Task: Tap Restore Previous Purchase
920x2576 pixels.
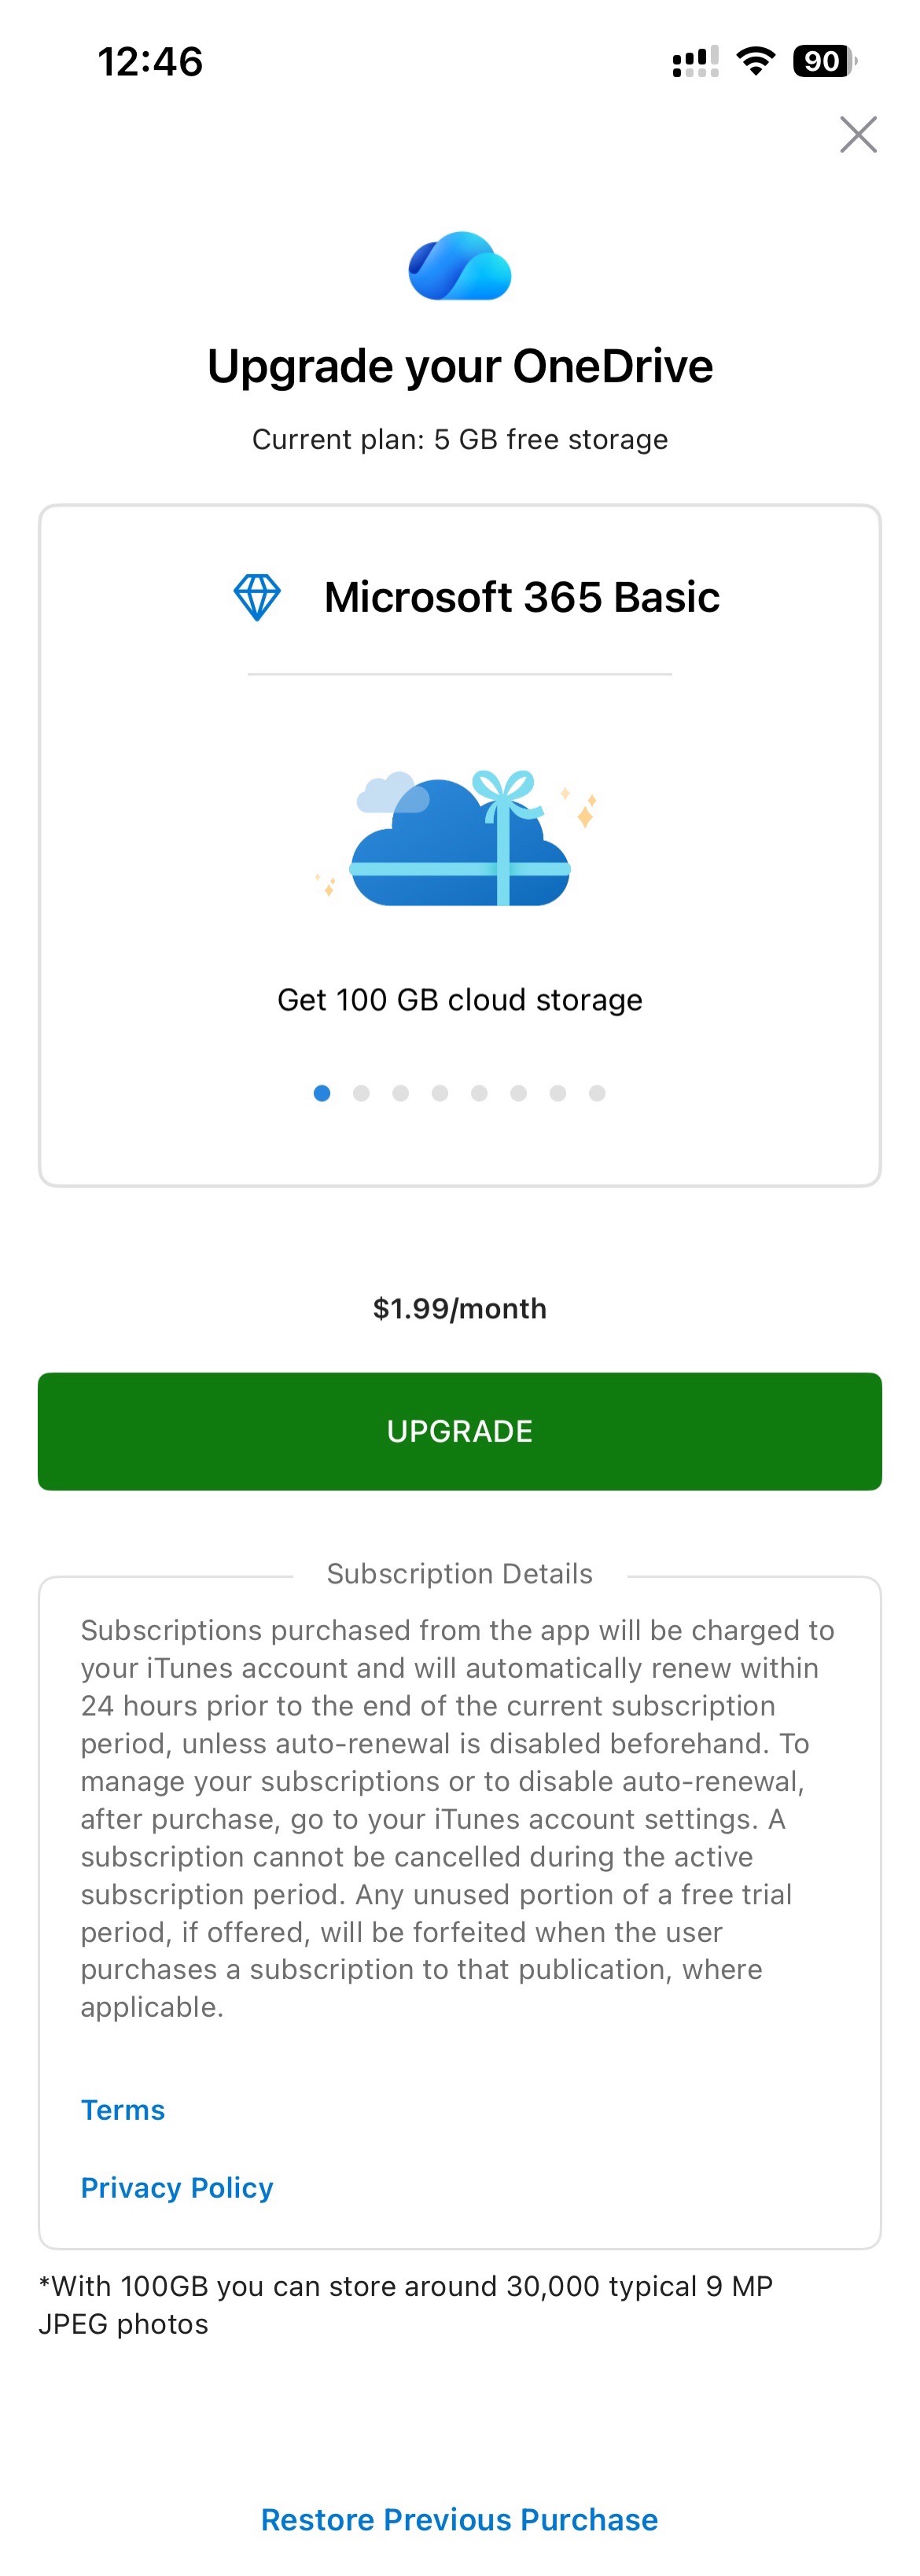Action: click(460, 2519)
